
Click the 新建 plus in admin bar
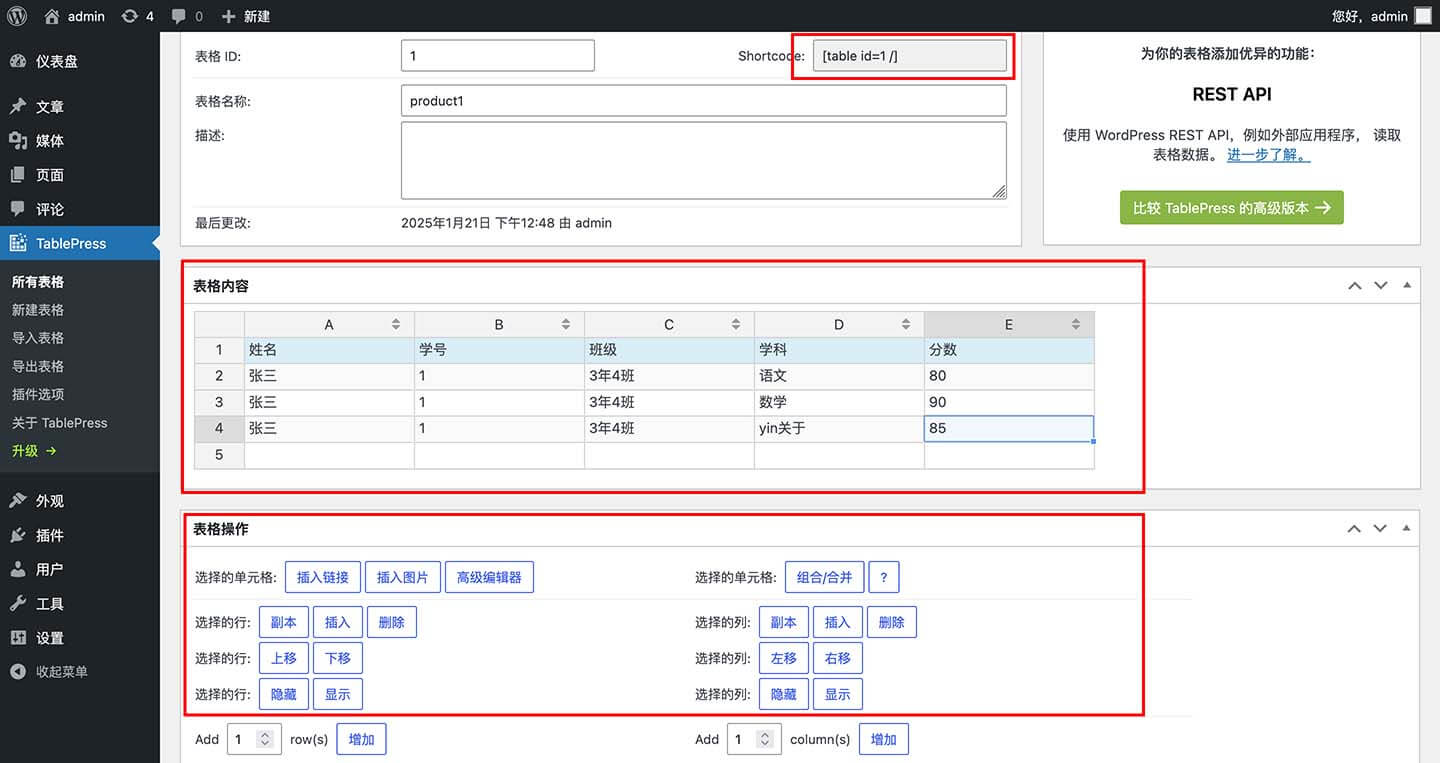pos(228,17)
